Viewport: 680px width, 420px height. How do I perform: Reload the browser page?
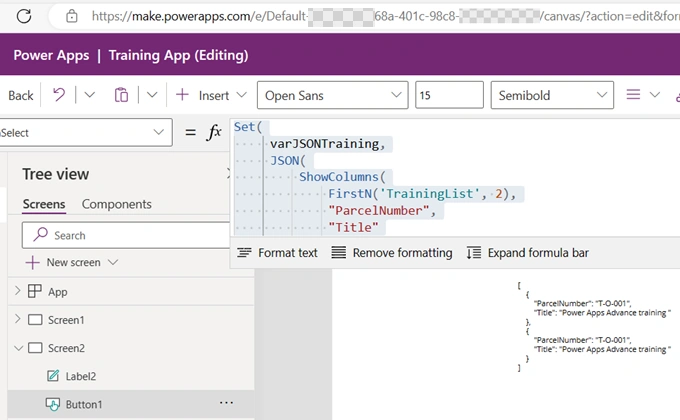coord(24,16)
